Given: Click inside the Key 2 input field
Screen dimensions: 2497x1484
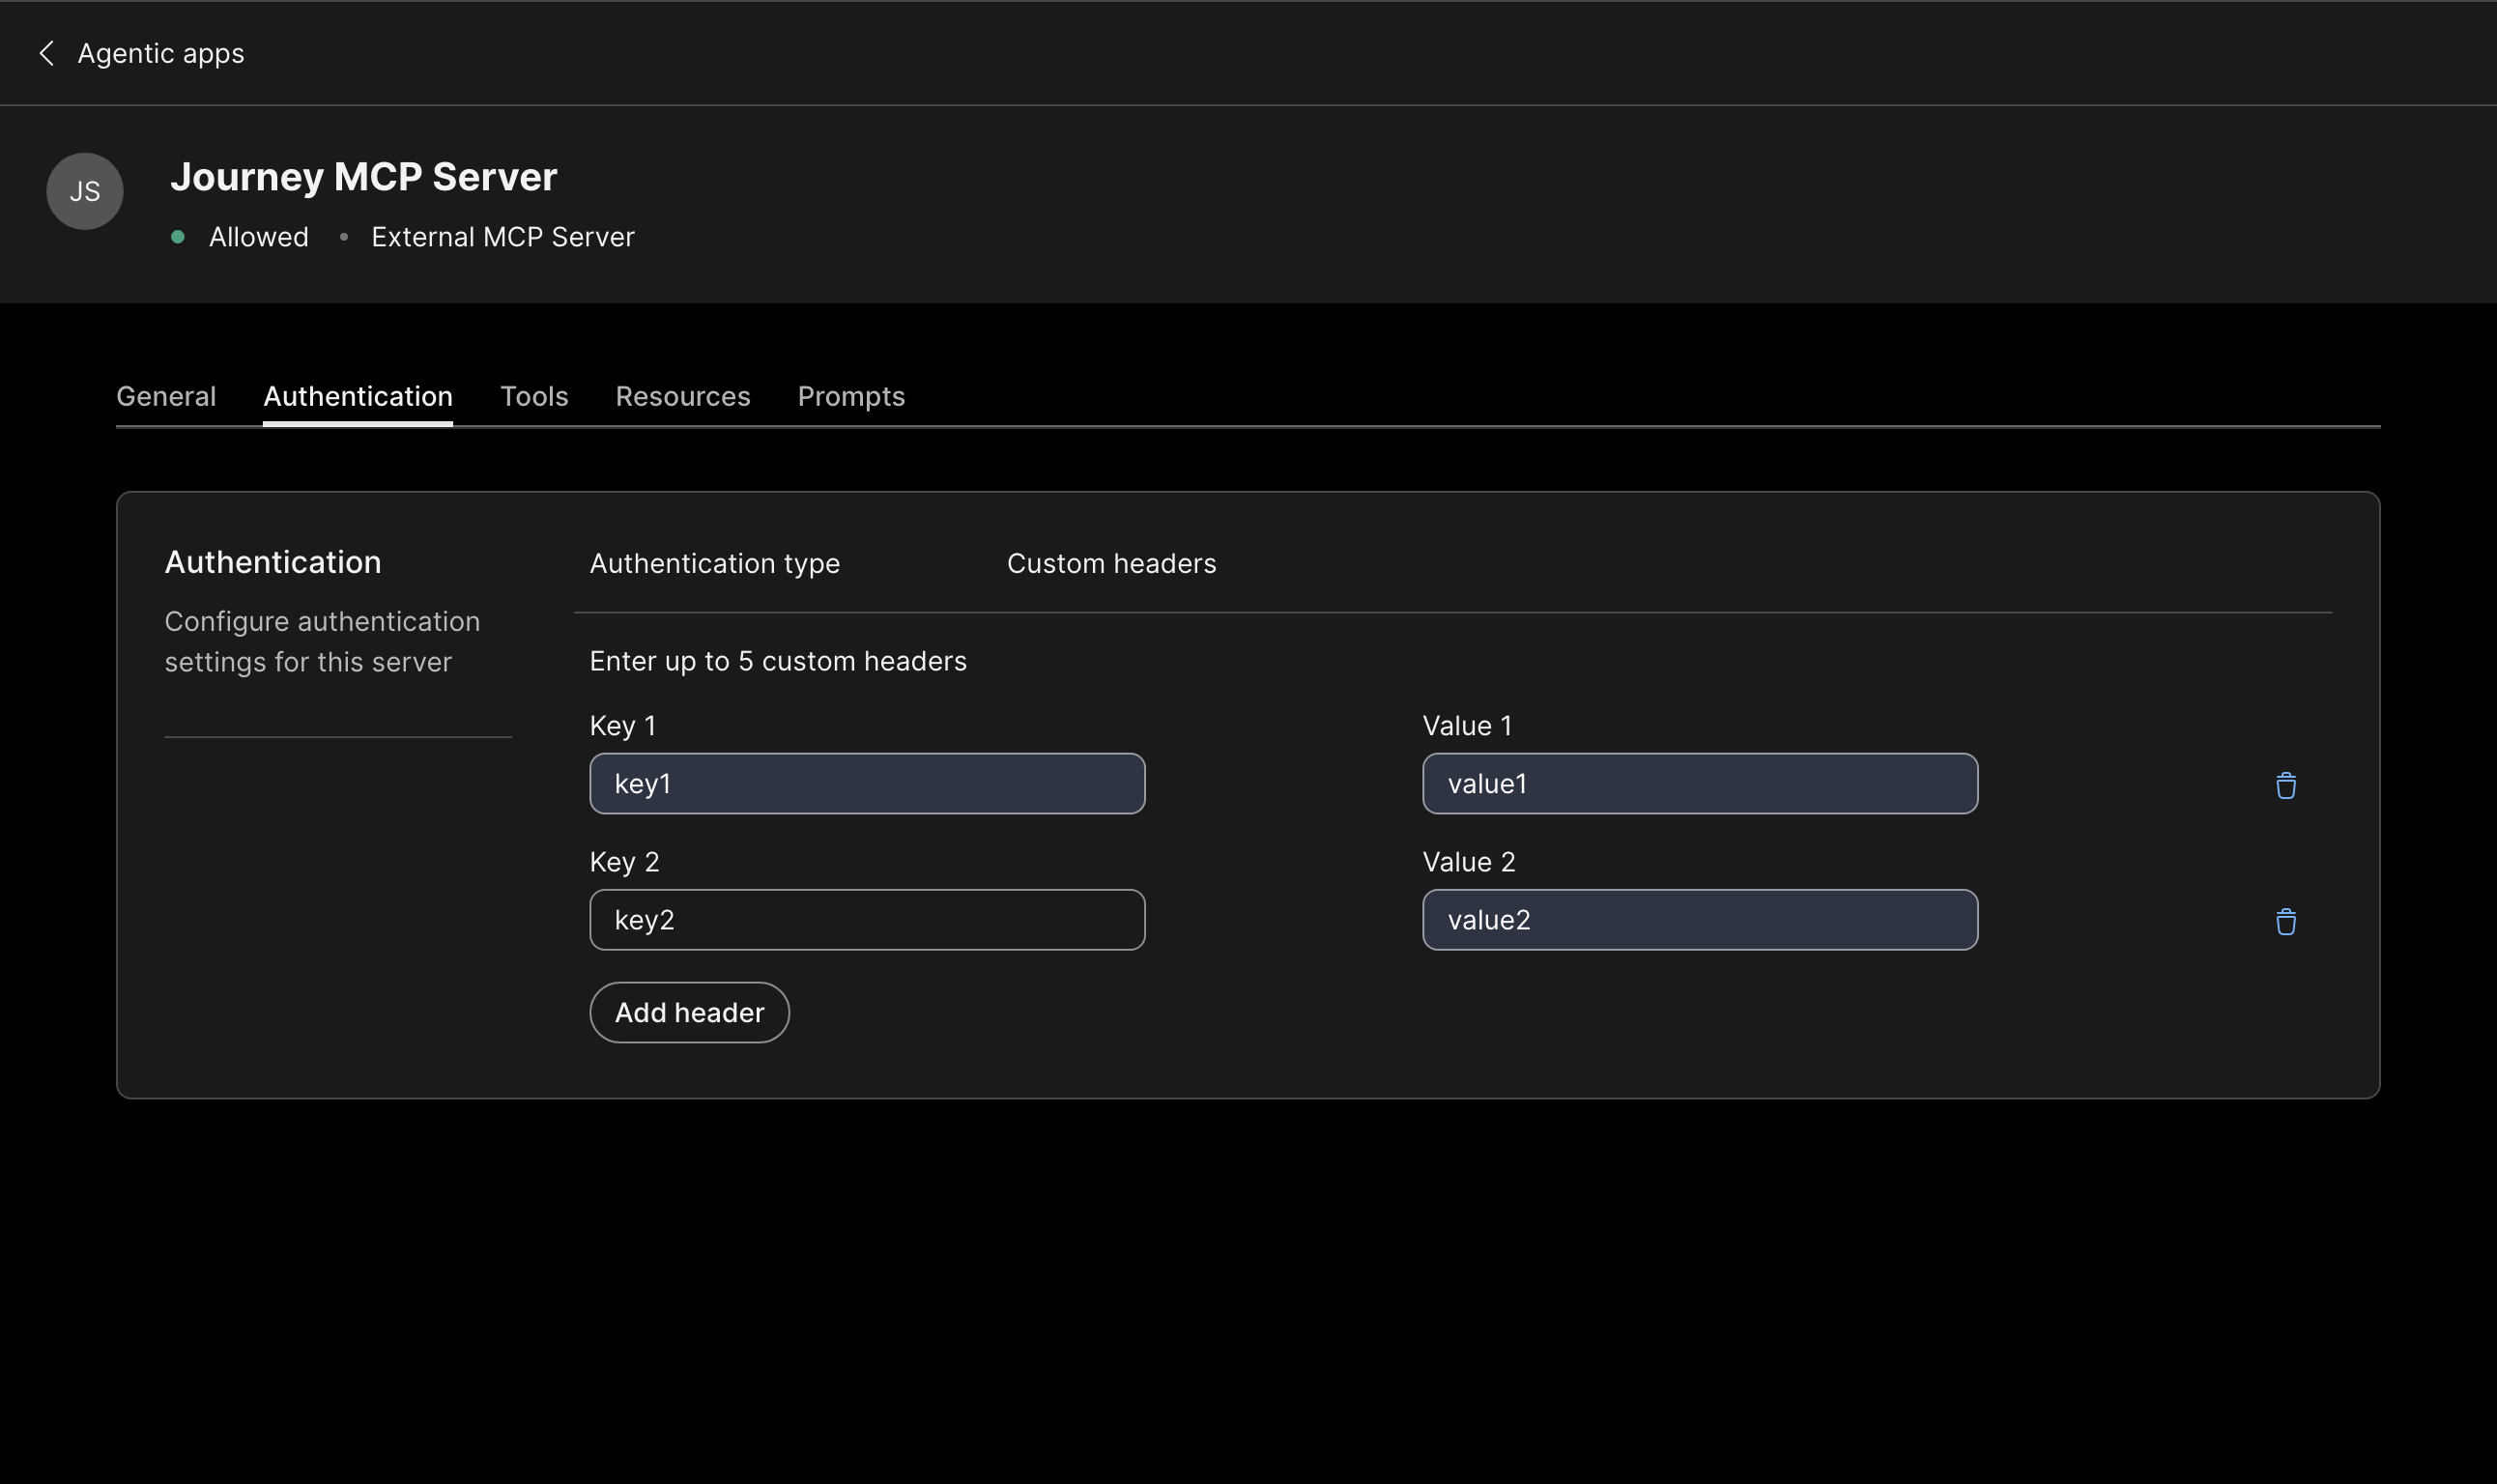Looking at the screenshot, I should 866,919.
